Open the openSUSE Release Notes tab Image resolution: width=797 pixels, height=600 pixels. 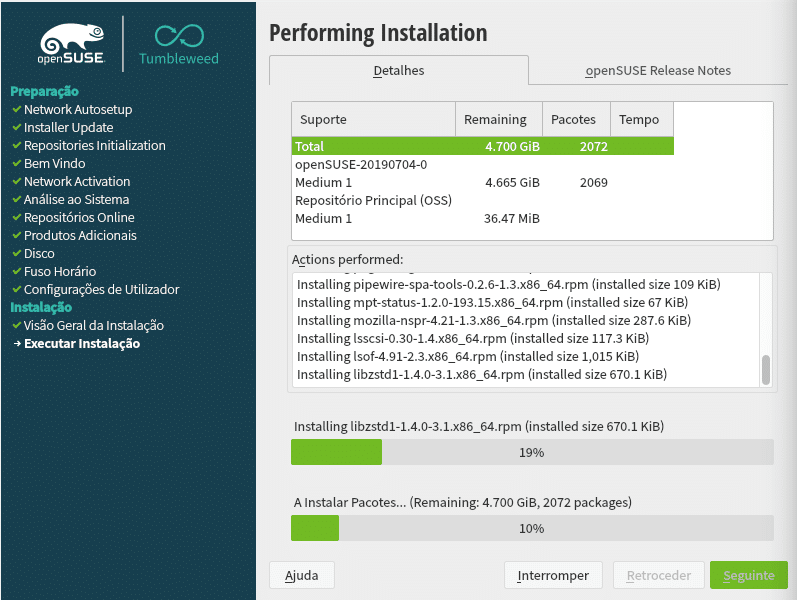pos(658,70)
